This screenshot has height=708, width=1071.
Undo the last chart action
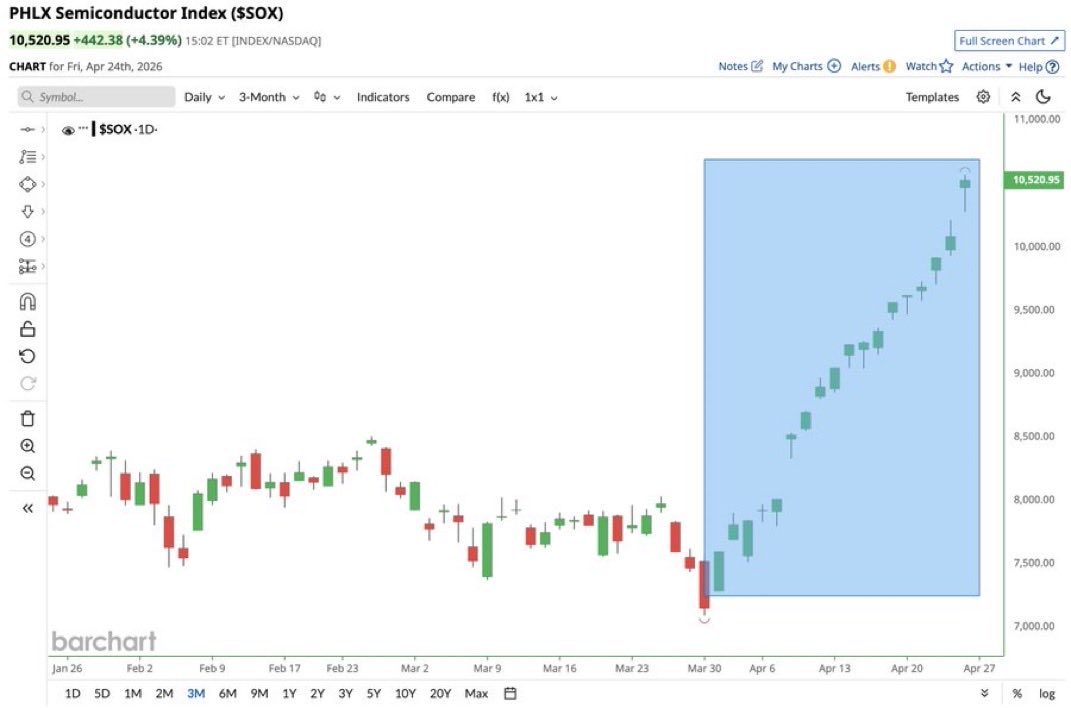[x=27, y=356]
